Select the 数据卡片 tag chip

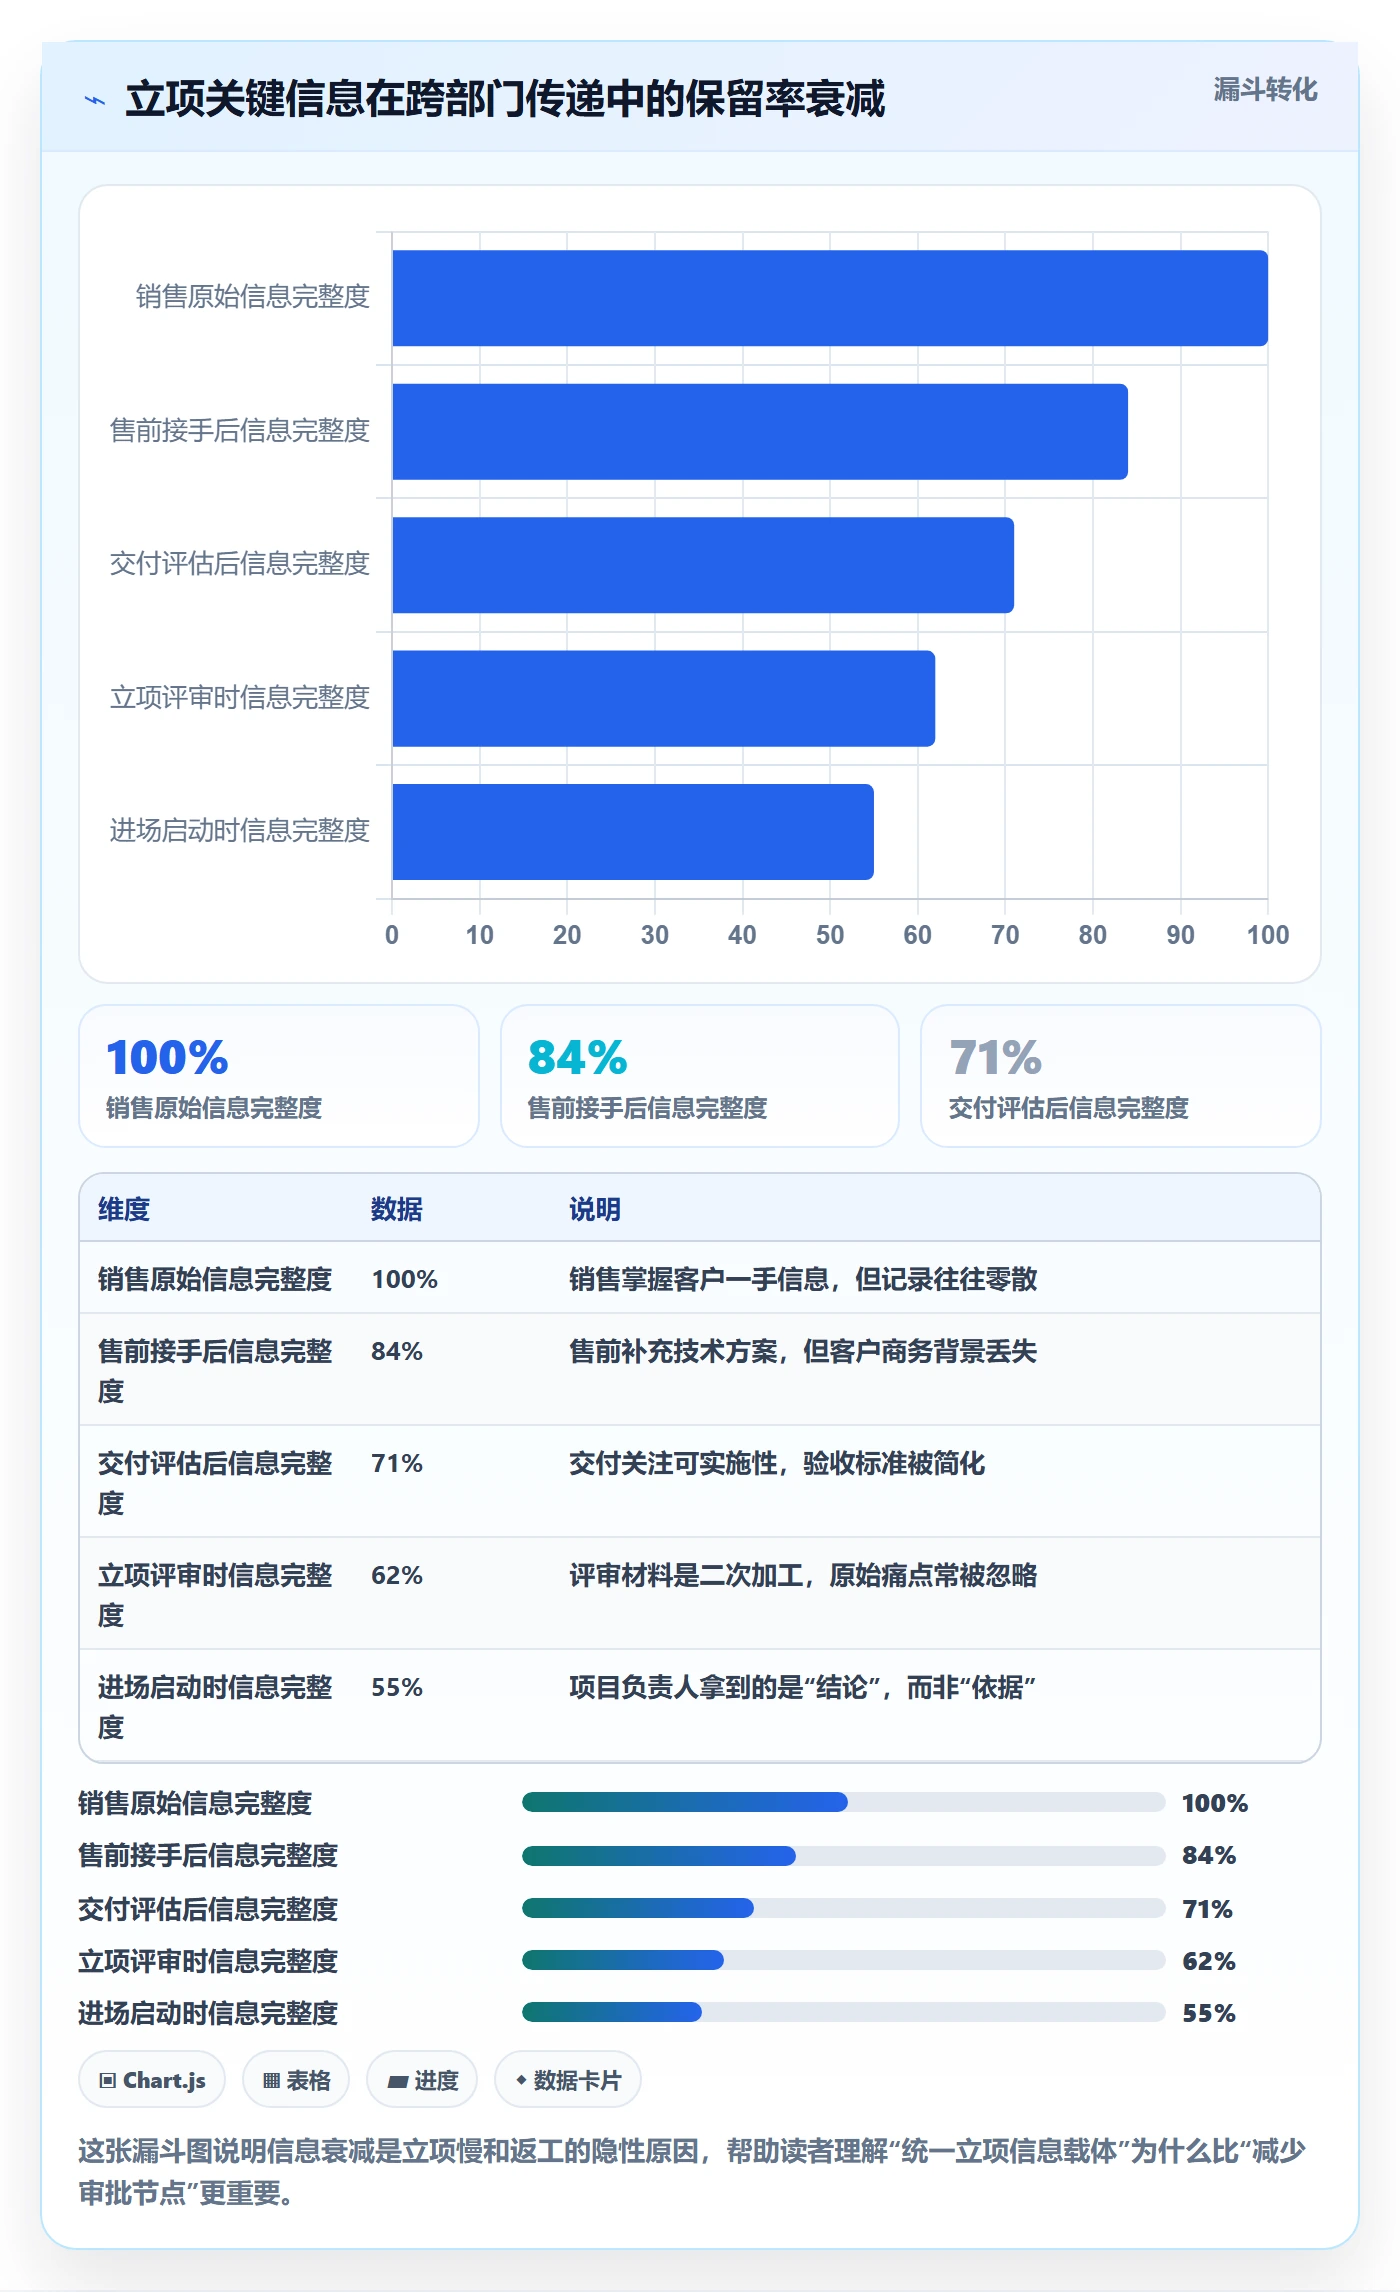pyautogui.click(x=568, y=2080)
